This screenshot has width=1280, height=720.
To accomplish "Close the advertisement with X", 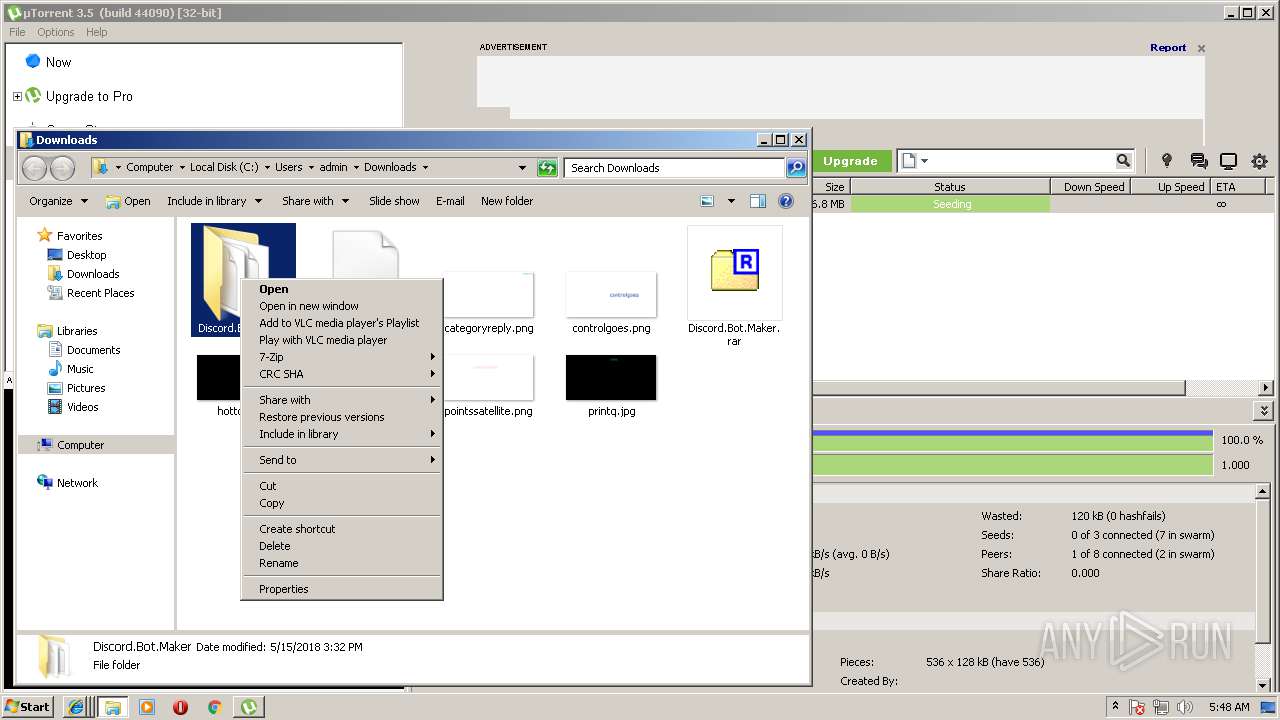I will pos(1201,48).
